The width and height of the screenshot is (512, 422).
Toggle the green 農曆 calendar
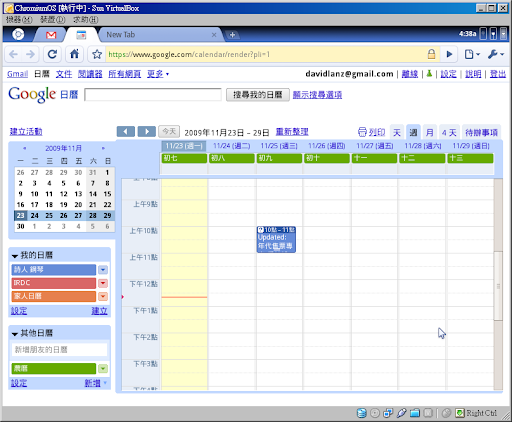click(54, 369)
